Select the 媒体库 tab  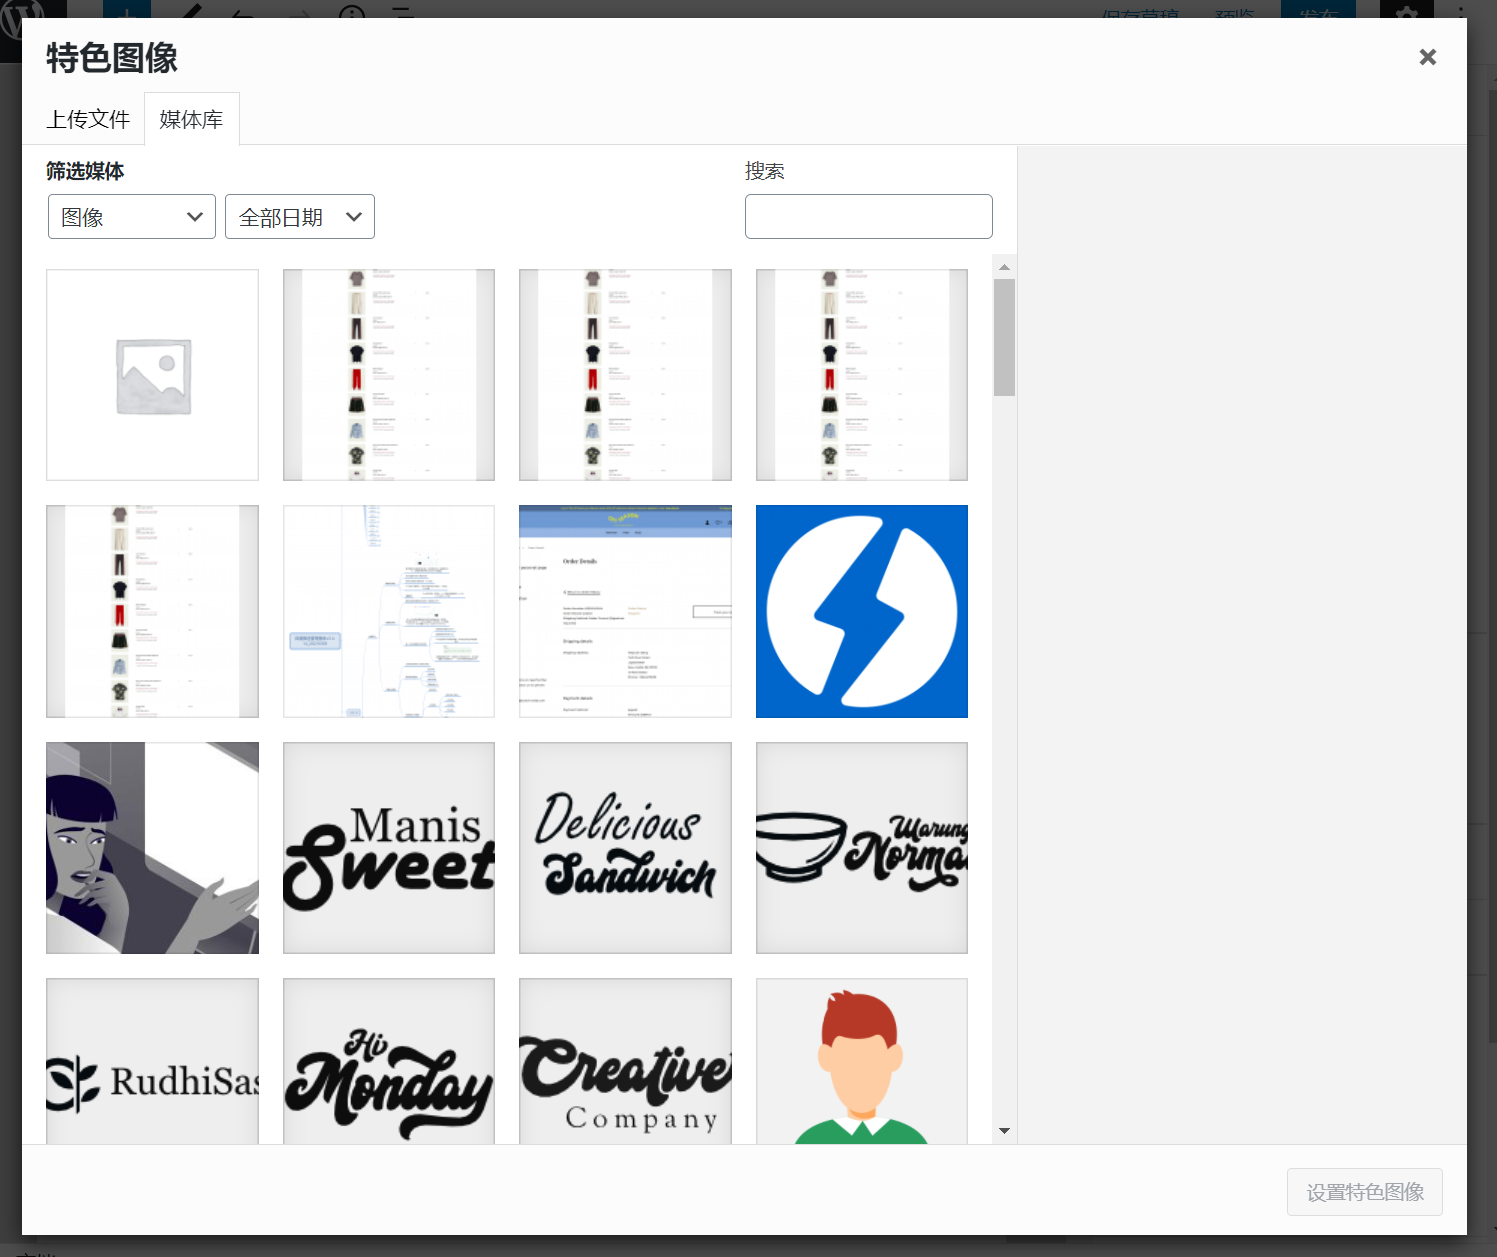point(191,120)
